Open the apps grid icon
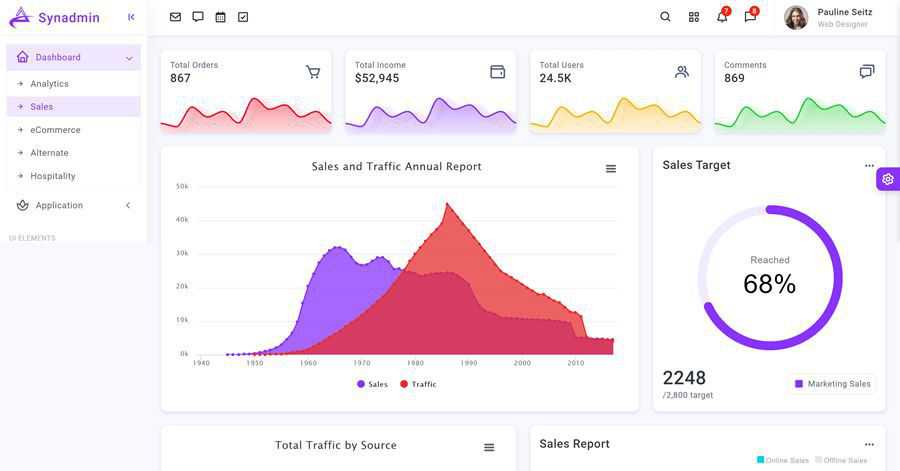This screenshot has height=471, width=900. (x=694, y=17)
